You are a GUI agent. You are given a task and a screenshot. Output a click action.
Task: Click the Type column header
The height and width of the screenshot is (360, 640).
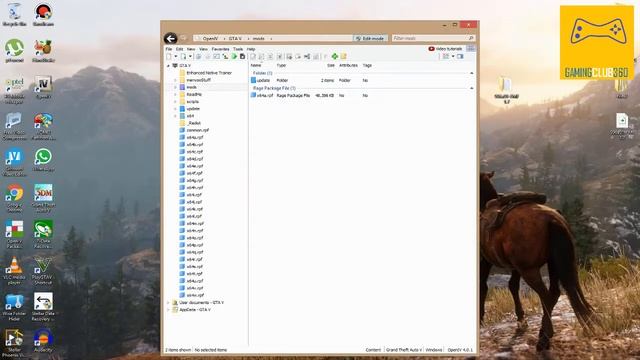pos(281,65)
